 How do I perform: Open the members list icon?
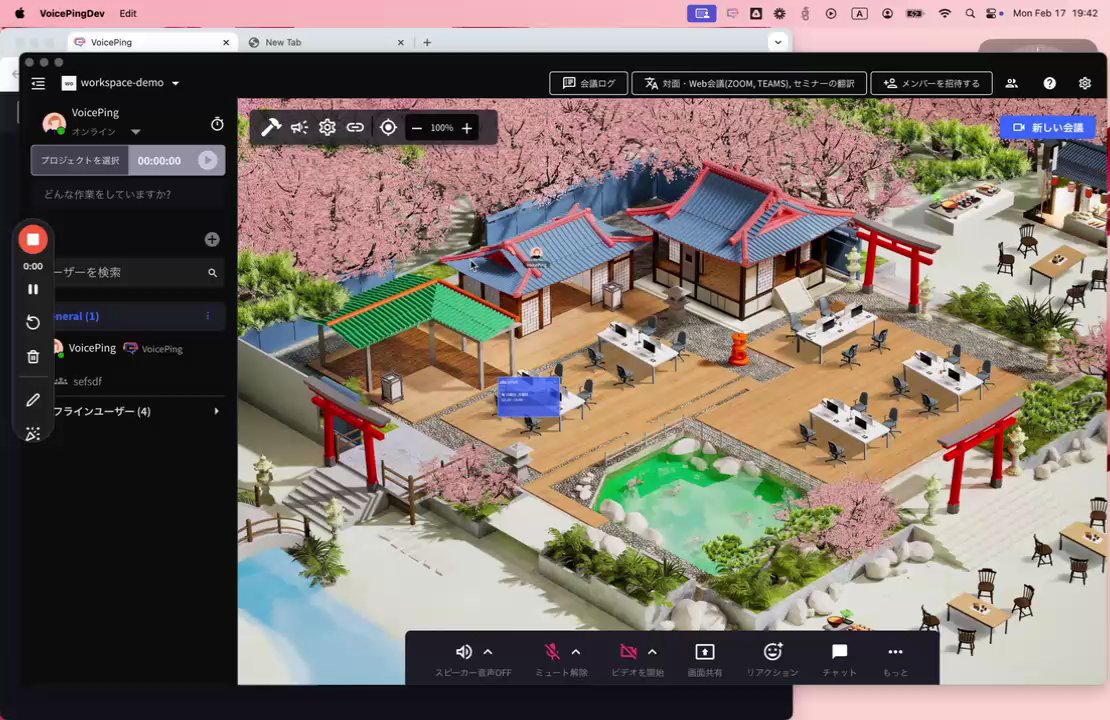(x=1012, y=83)
